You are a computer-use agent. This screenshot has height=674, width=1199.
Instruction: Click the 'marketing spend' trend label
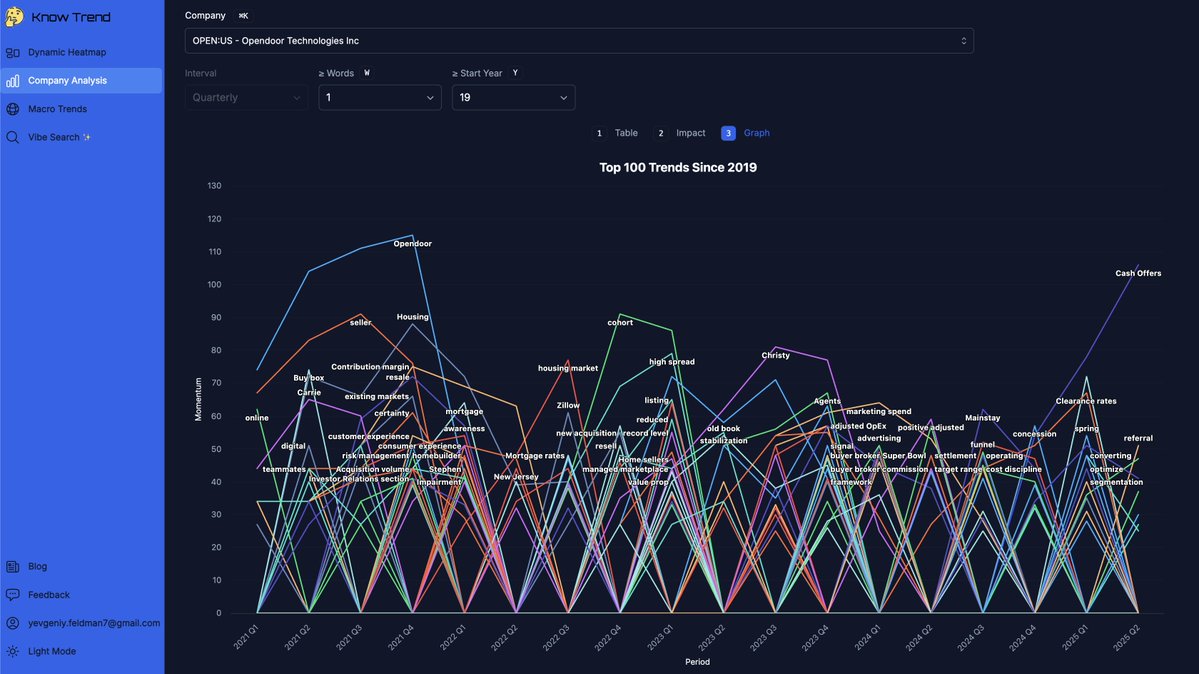click(x=879, y=412)
